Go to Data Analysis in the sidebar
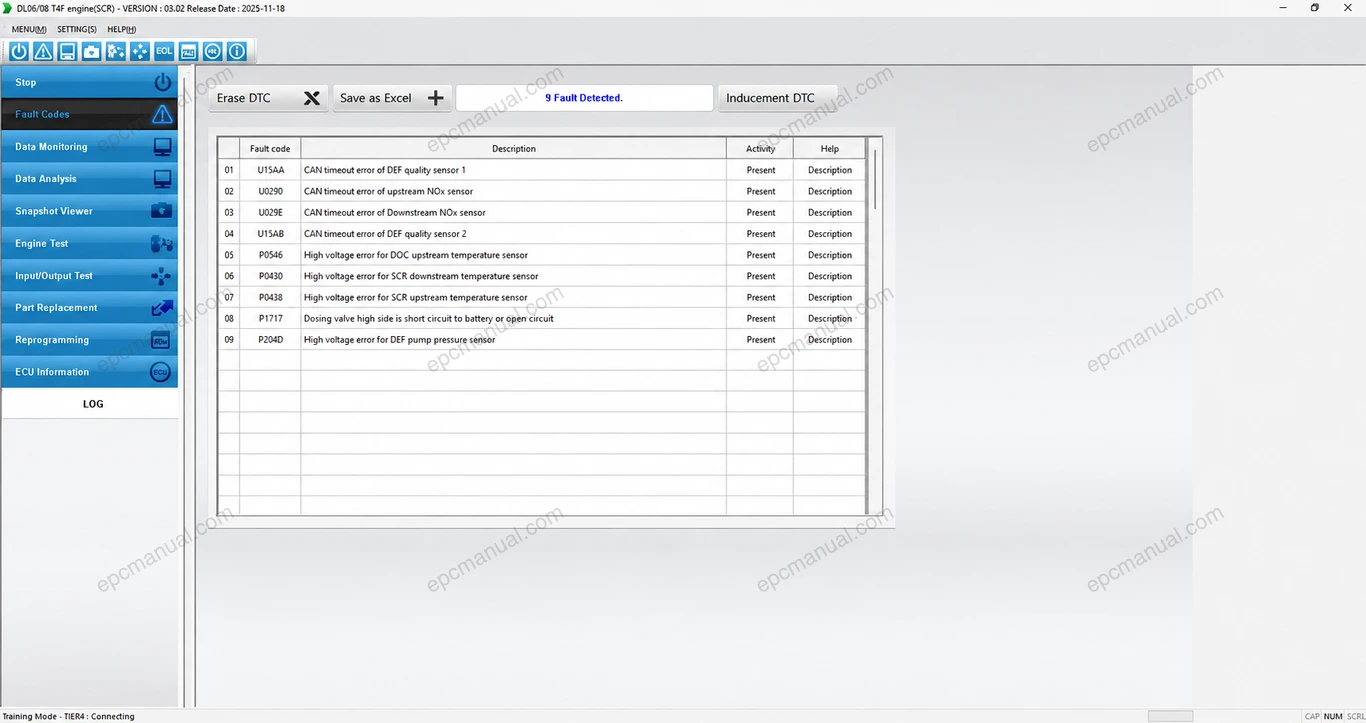Screen dimensions: 1366x723 [90, 179]
